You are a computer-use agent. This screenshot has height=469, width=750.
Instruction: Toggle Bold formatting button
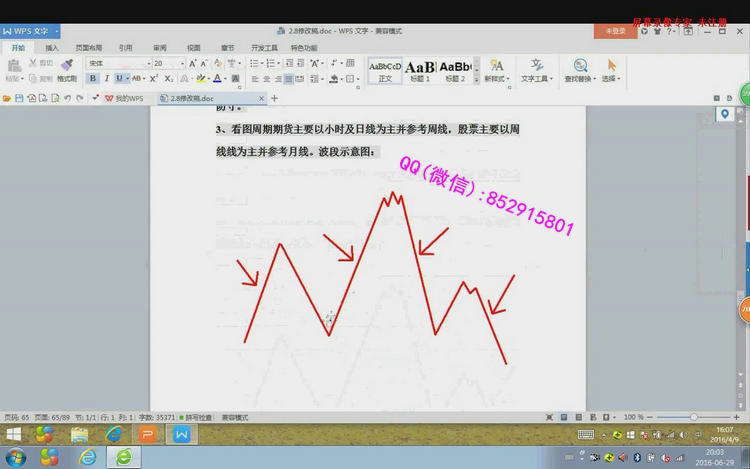tap(93, 78)
